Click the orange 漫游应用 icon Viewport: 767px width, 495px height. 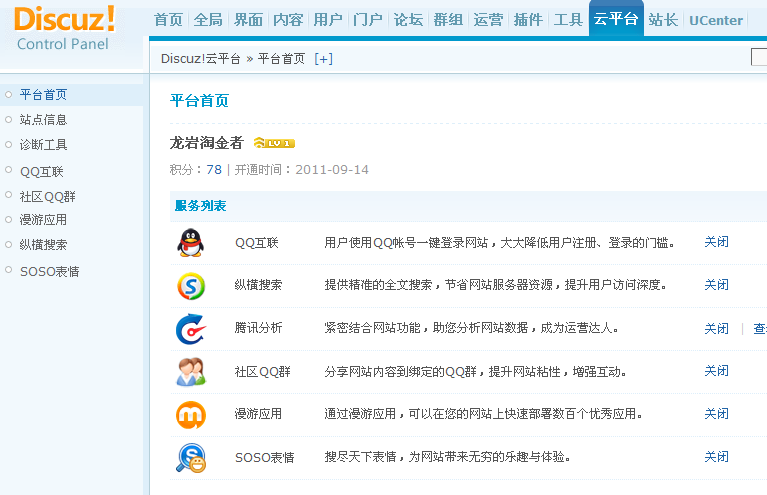click(191, 415)
